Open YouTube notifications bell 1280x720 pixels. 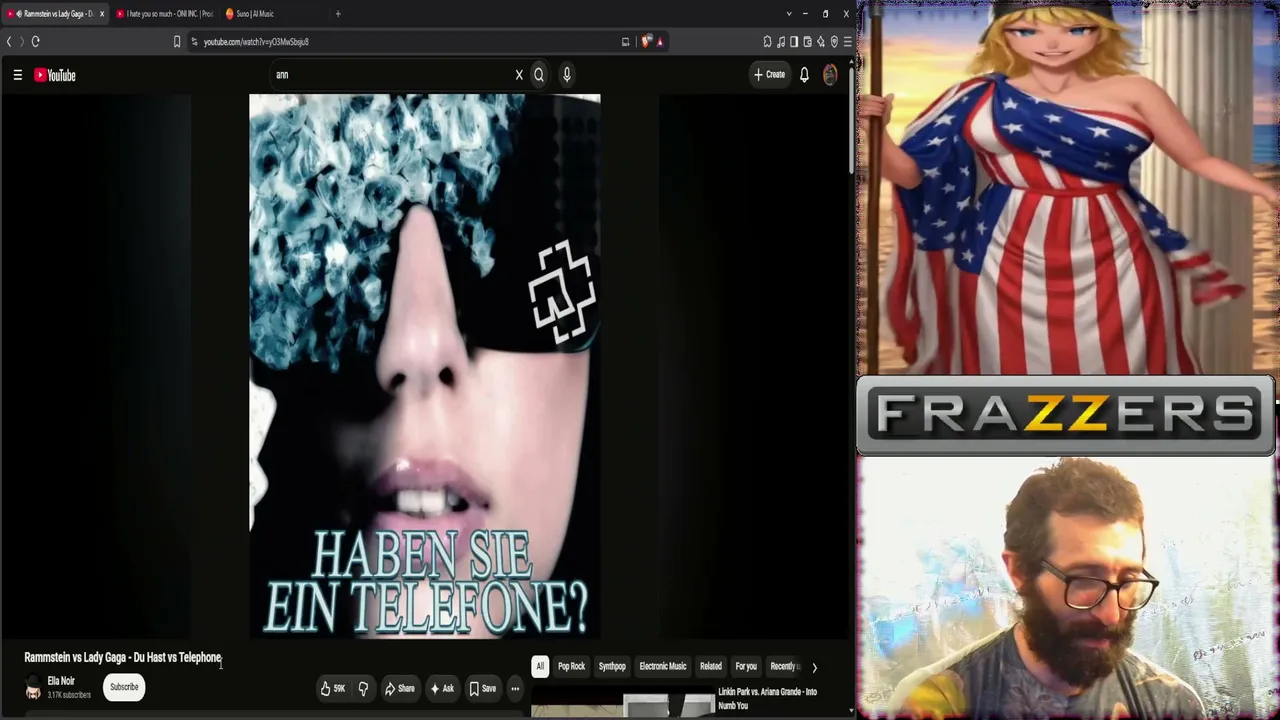[x=804, y=75]
